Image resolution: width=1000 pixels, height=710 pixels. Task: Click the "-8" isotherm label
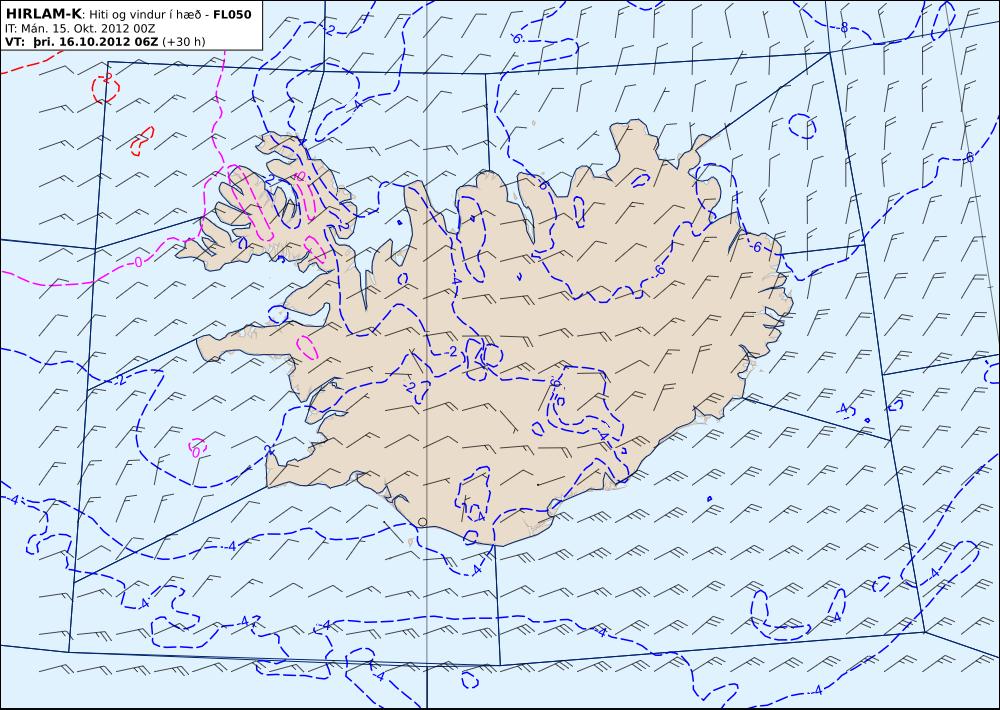[x=842, y=27]
